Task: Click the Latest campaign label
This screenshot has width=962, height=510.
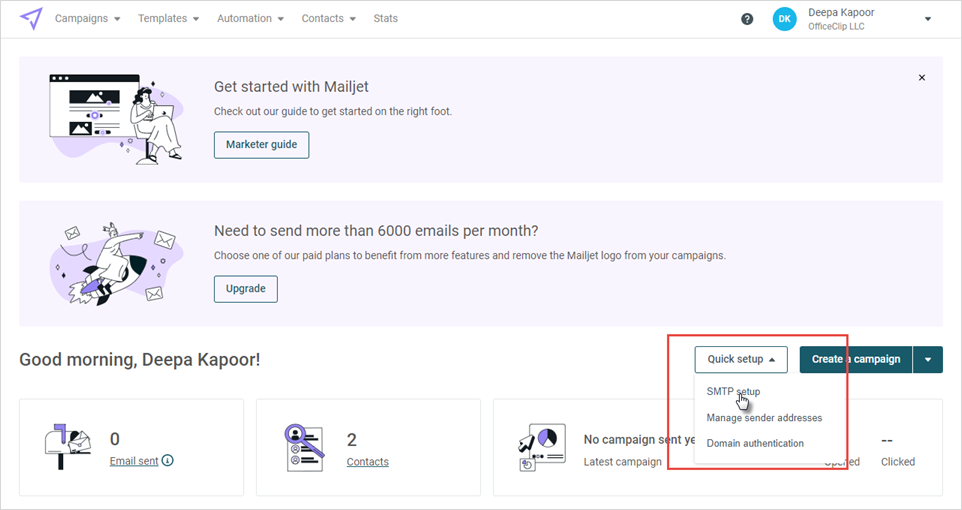Action: (623, 462)
